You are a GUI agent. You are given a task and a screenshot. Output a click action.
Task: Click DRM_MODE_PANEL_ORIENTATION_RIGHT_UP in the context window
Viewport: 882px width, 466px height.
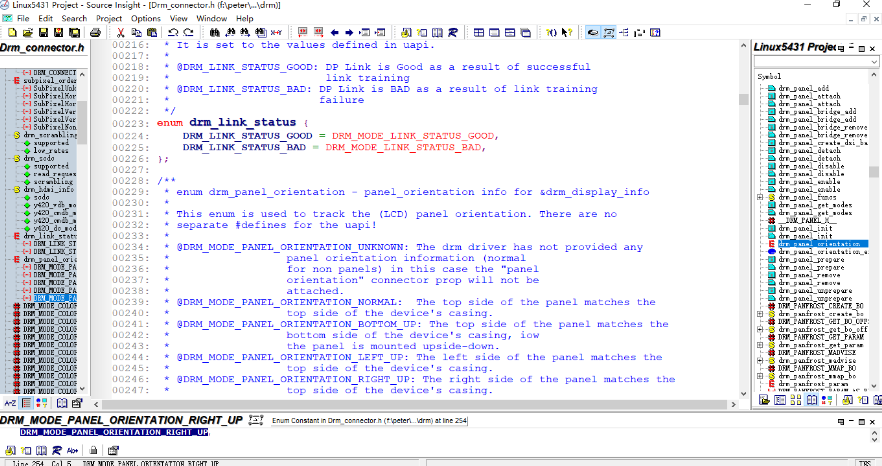click(x=113, y=432)
